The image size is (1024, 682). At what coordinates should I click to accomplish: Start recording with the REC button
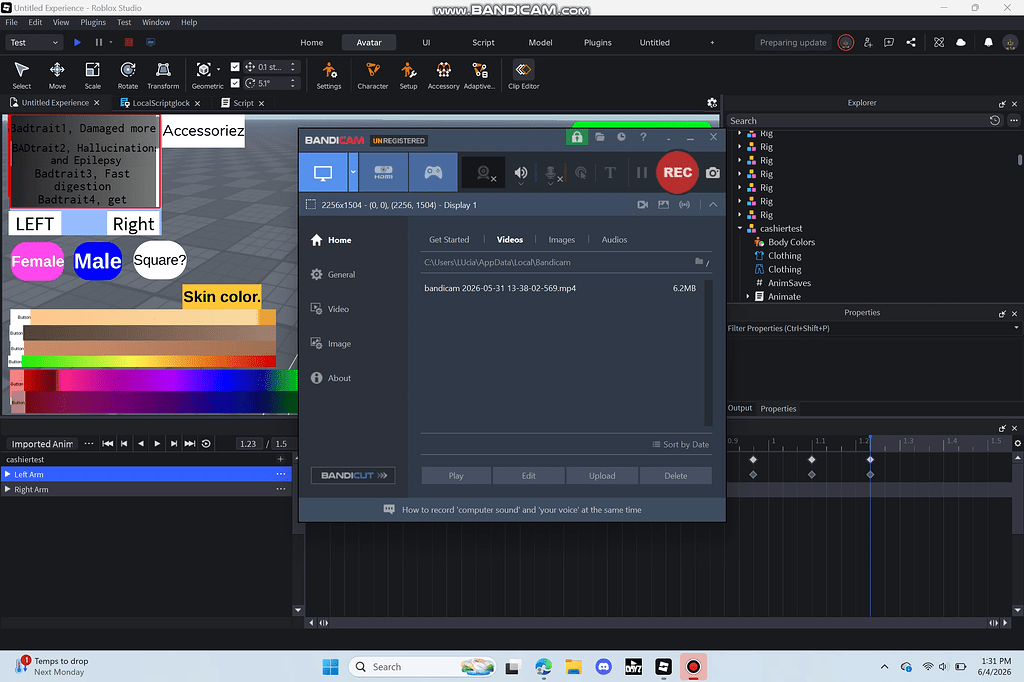(x=677, y=172)
